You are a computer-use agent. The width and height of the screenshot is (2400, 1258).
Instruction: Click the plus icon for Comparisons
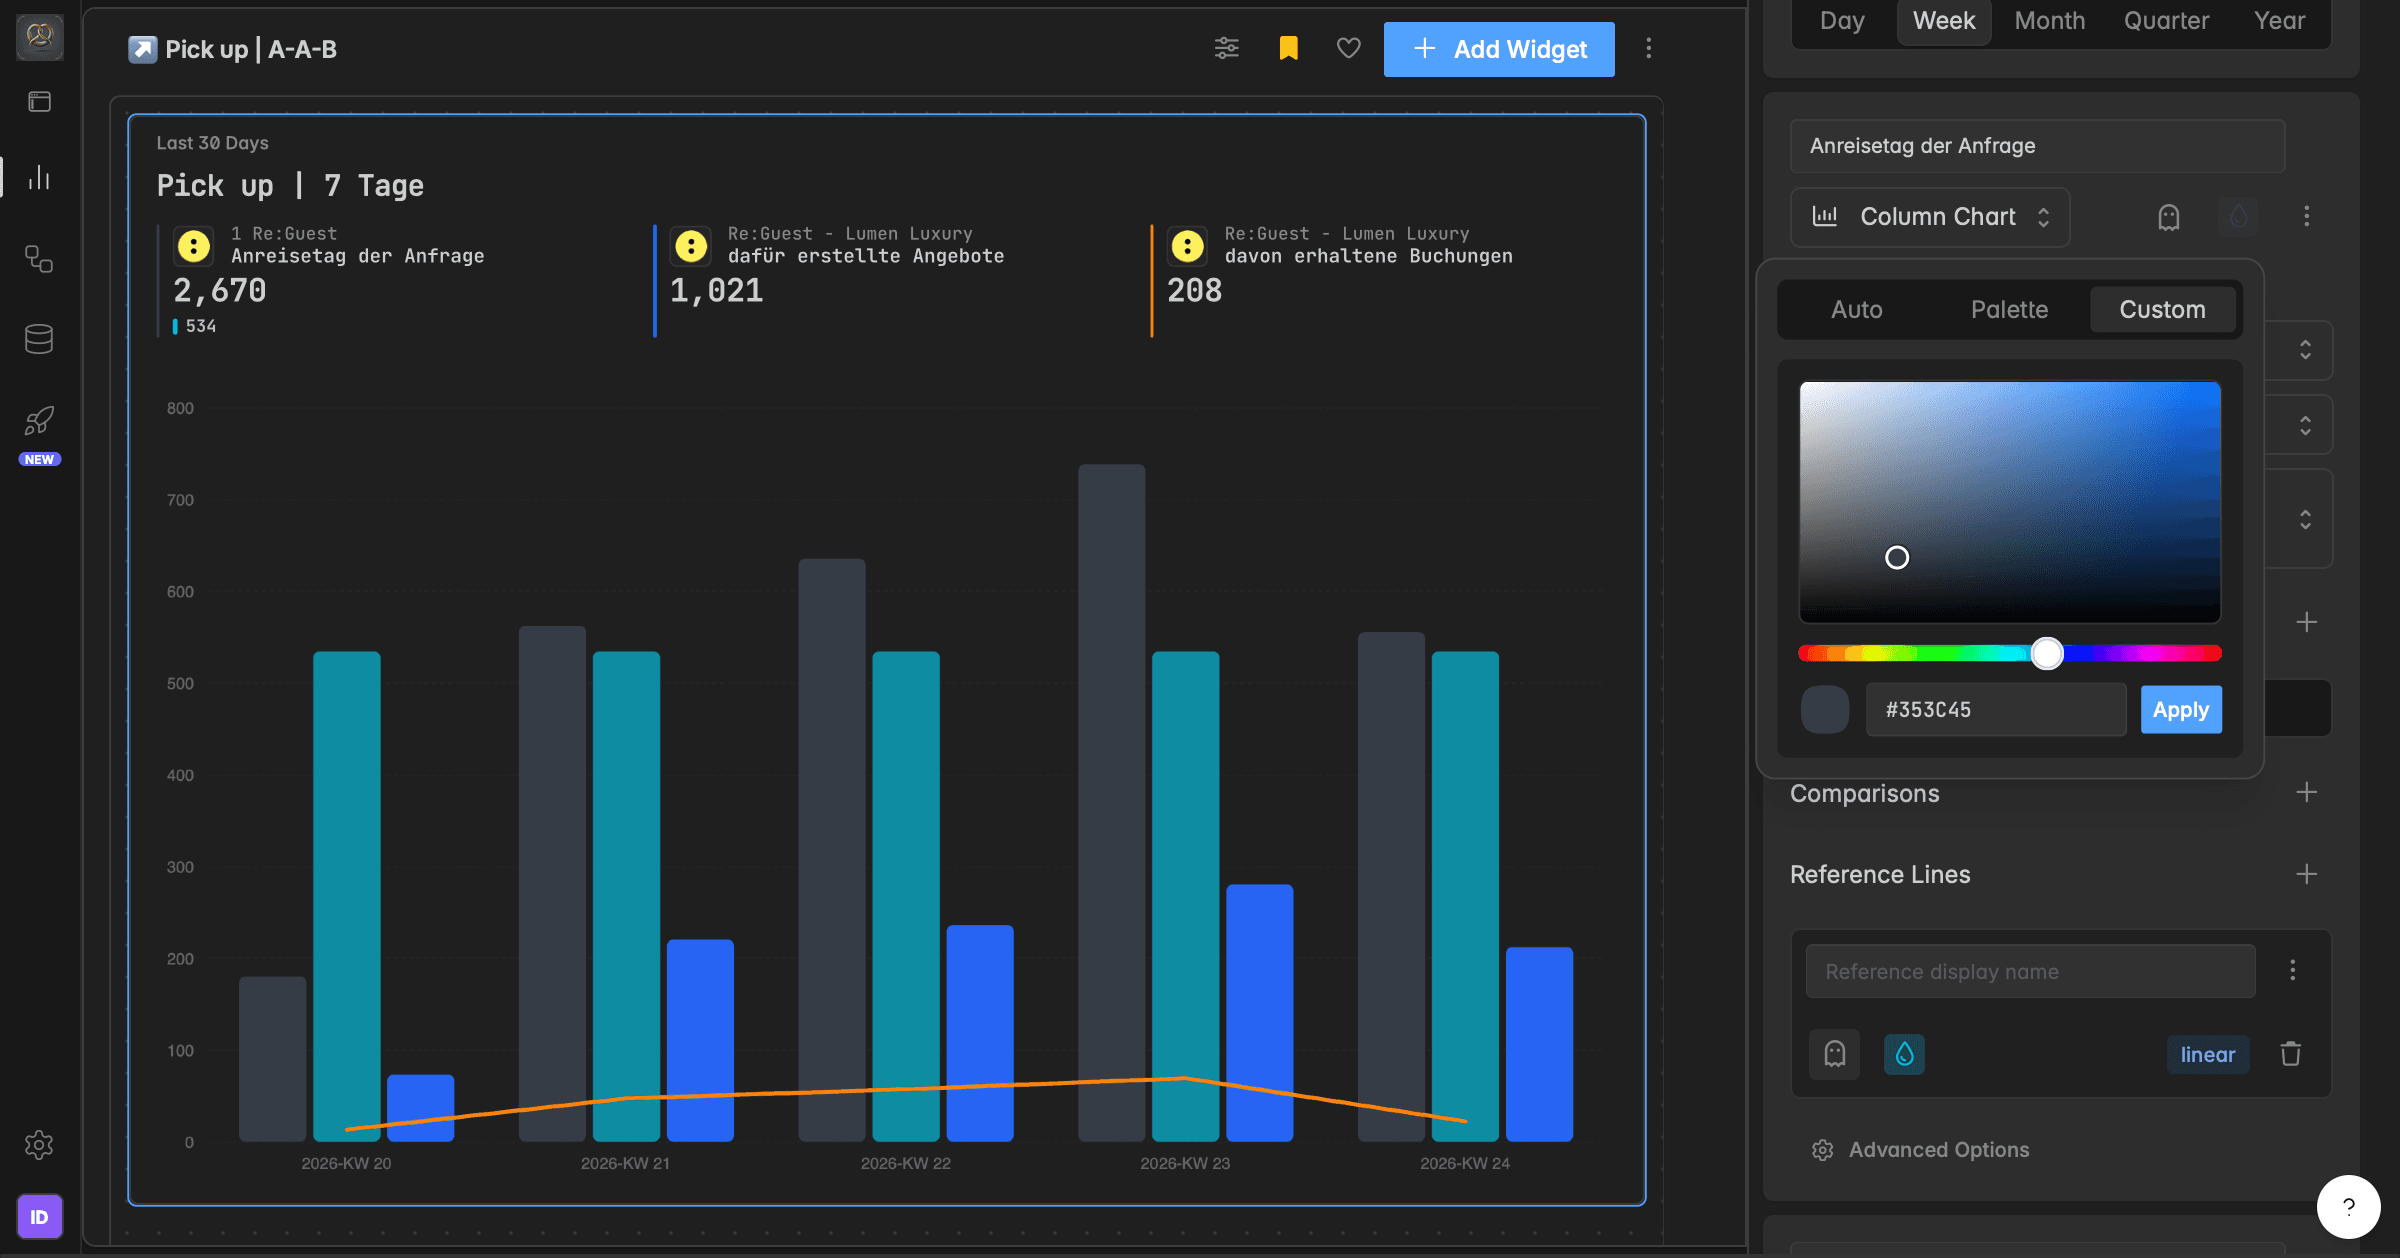(x=2307, y=792)
